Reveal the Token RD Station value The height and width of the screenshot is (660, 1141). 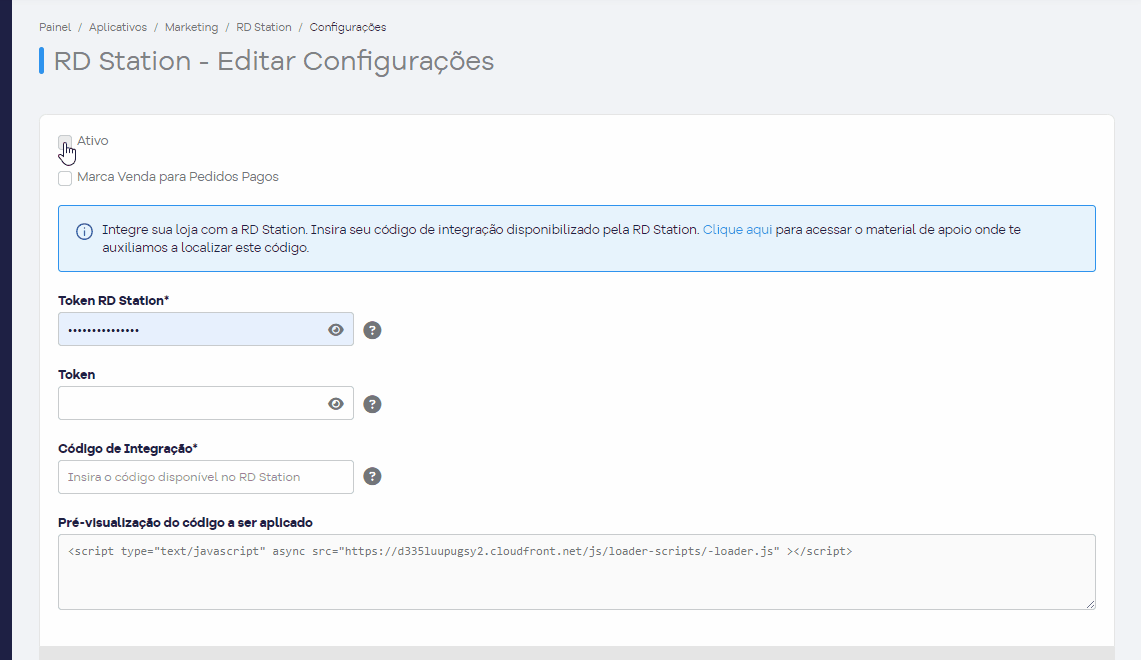point(335,330)
